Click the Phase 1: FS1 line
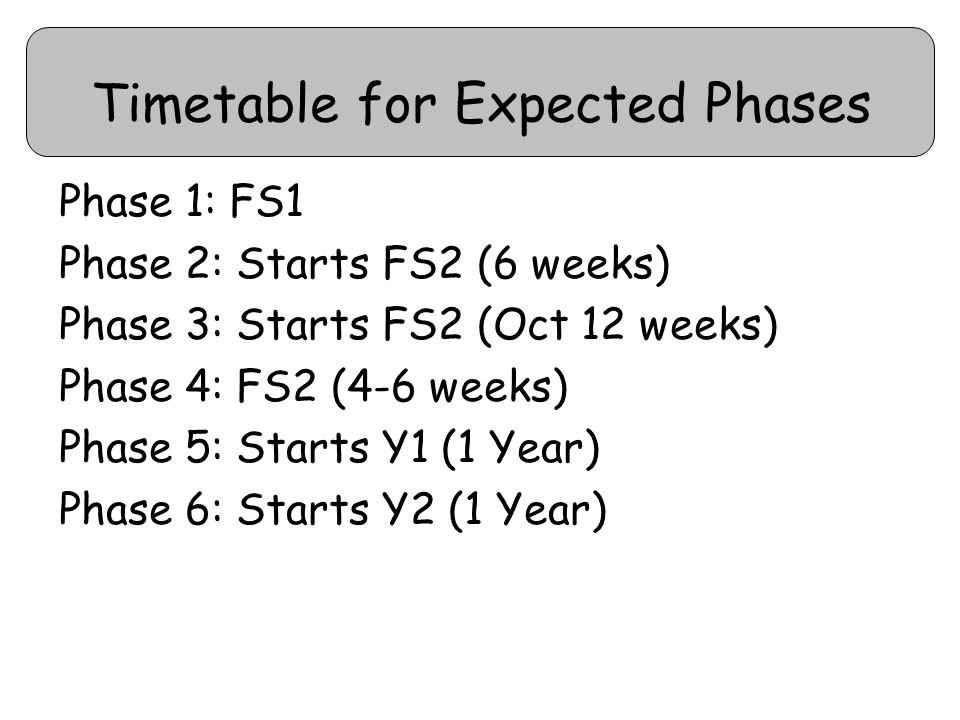 click(181, 201)
